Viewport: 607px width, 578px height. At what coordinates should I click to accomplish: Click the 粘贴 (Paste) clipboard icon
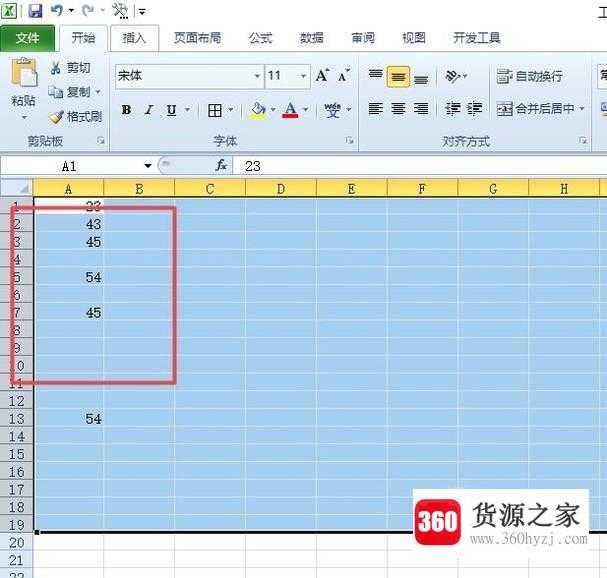pyautogui.click(x=24, y=72)
